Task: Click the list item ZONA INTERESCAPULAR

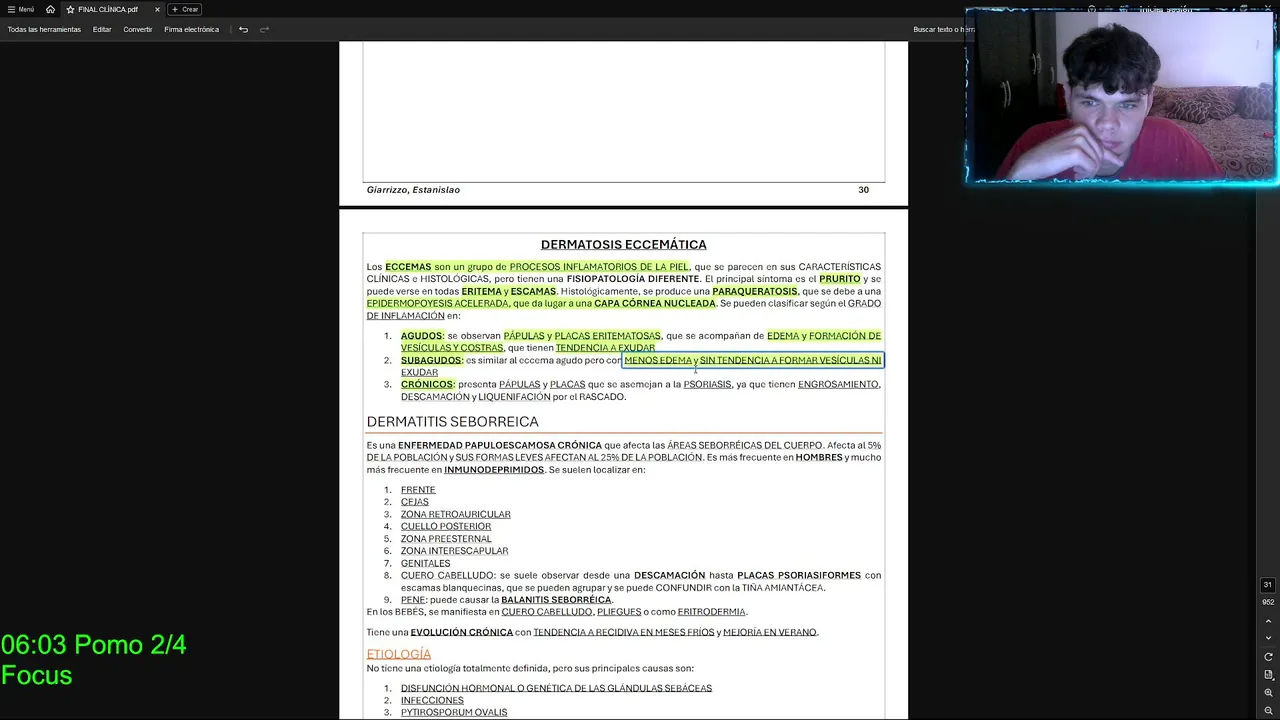Action: coord(454,551)
